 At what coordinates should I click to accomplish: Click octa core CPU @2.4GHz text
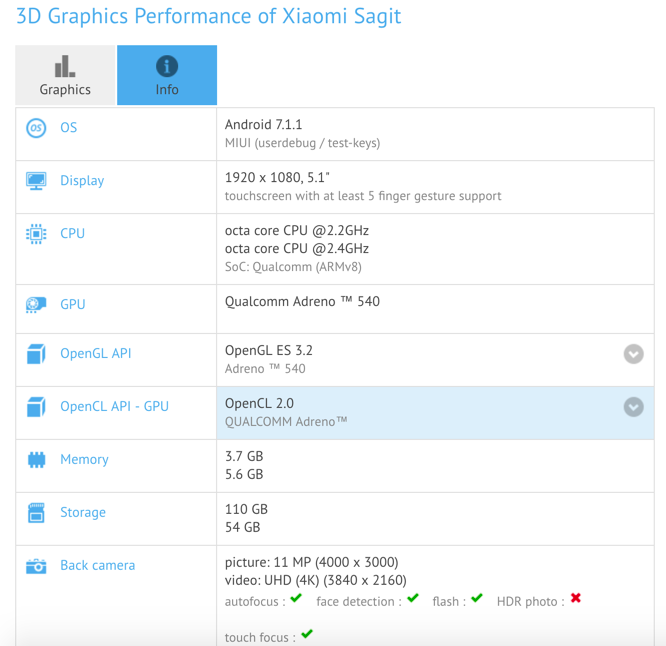point(297,248)
